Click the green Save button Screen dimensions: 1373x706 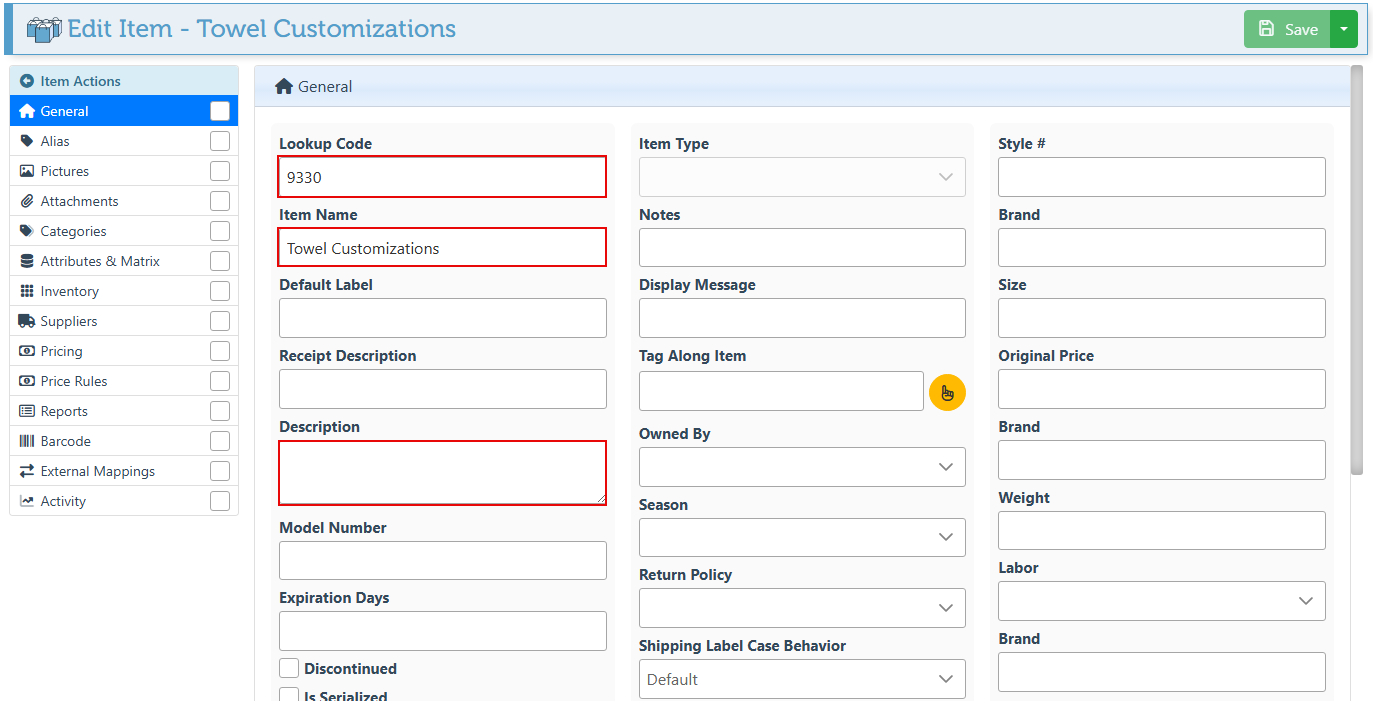(1288, 29)
